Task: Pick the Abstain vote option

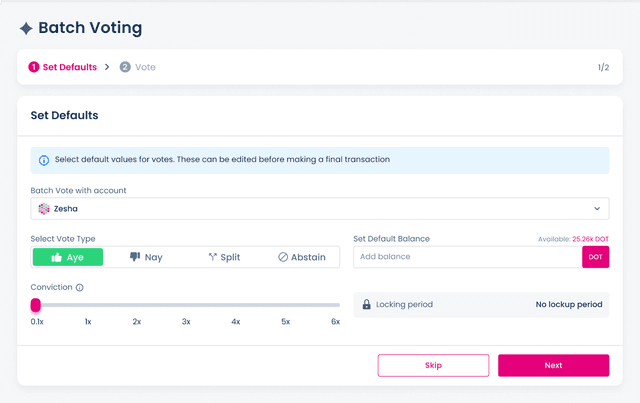Action: click(x=301, y=257)
